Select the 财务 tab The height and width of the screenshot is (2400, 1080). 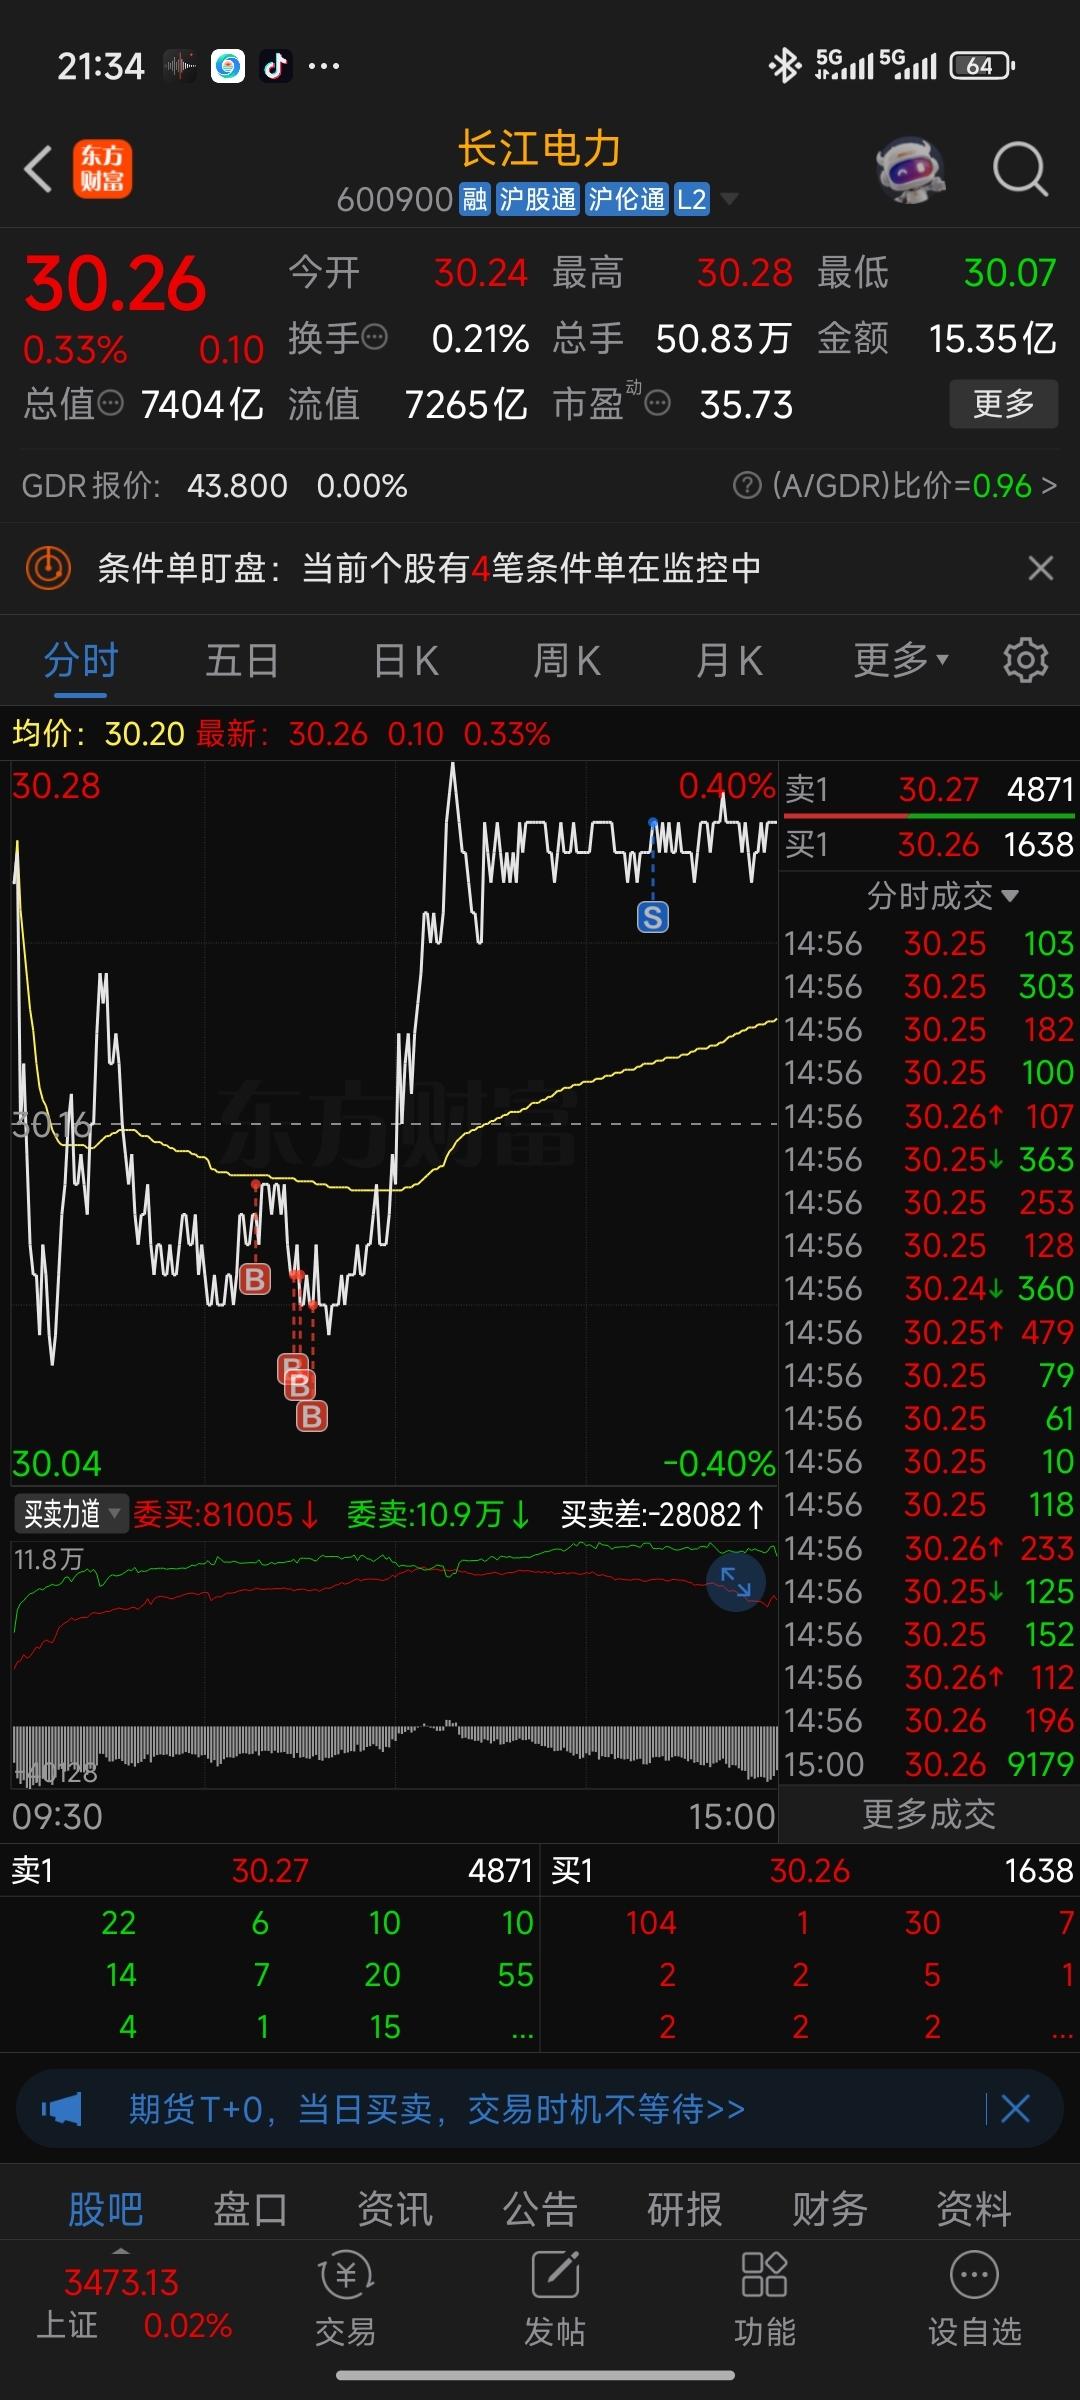coord(830,2209)
